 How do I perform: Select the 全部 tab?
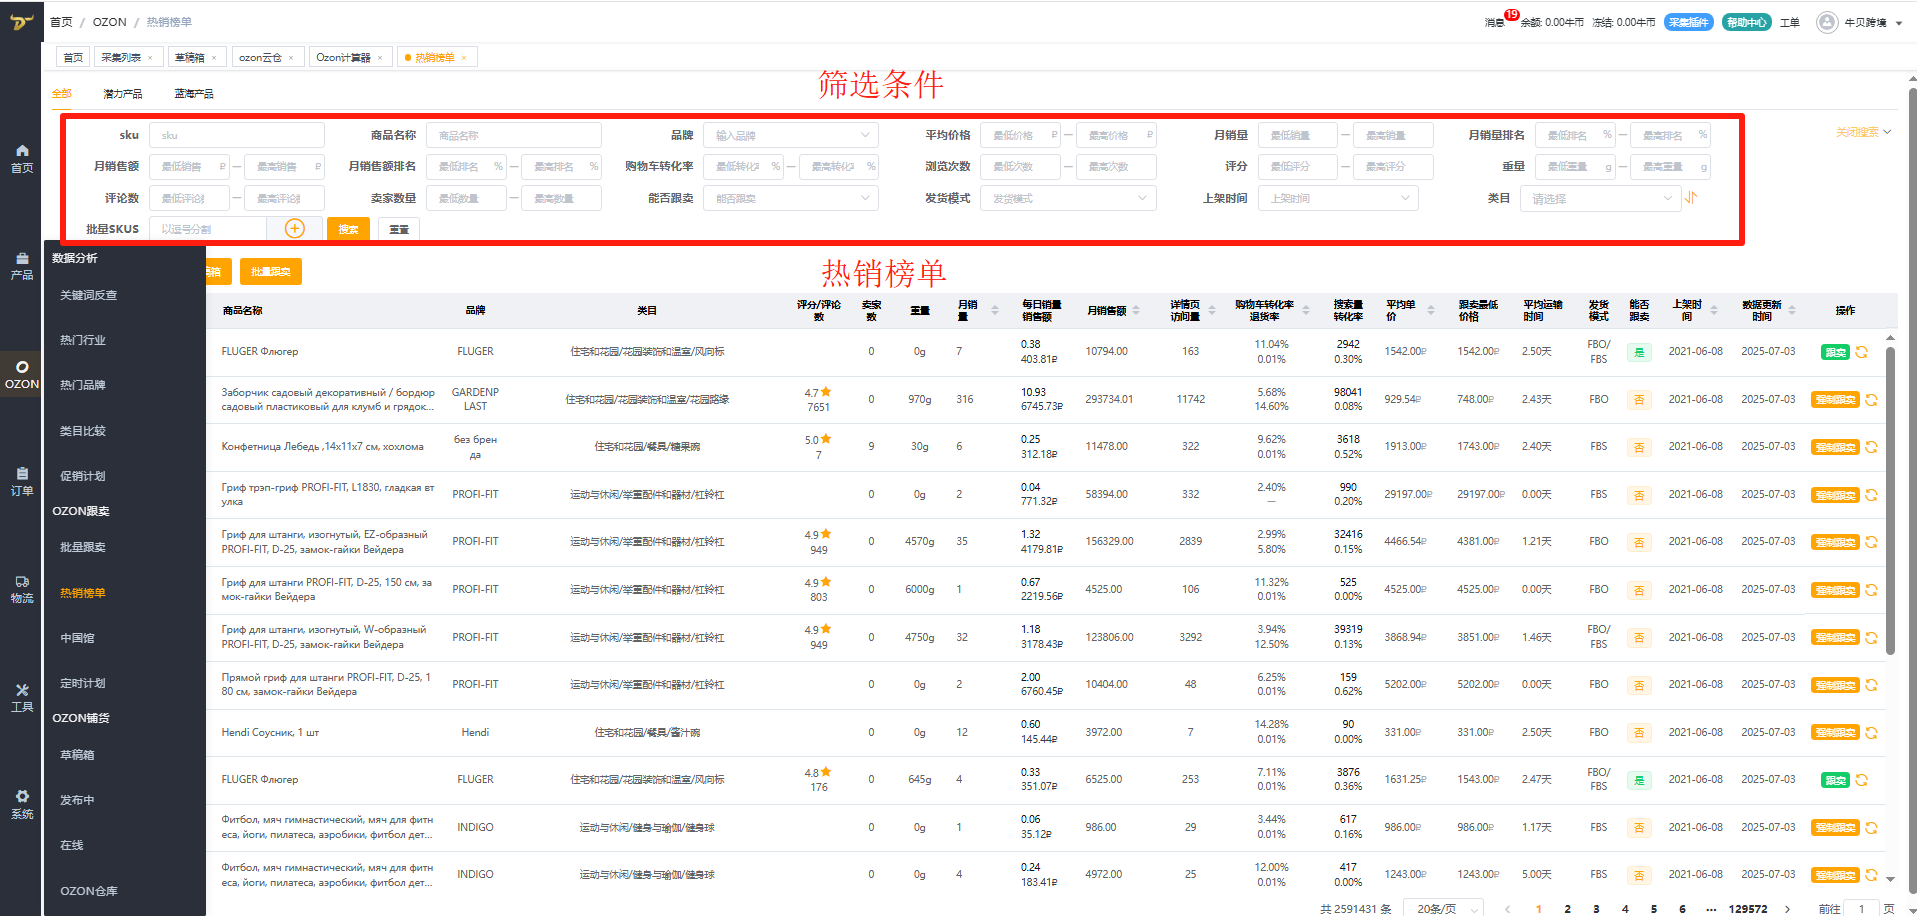pos(62,94)
